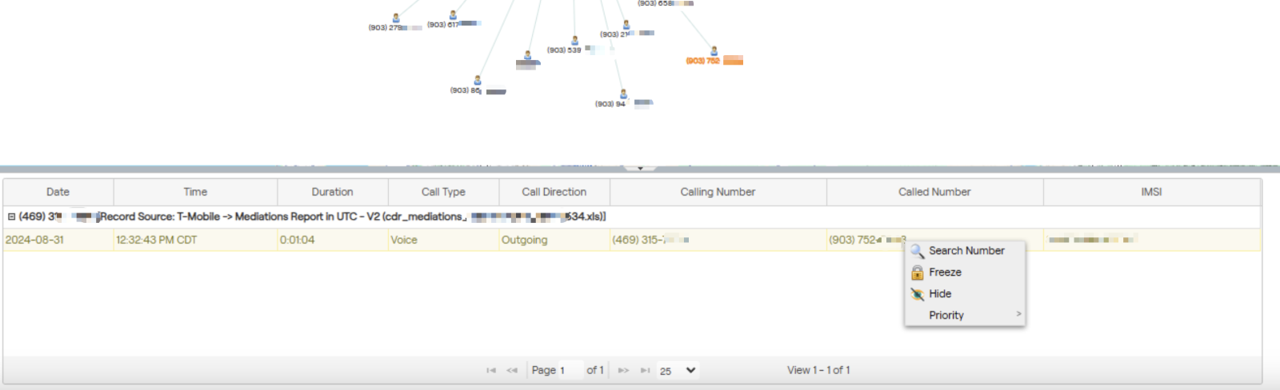Click the Outgoing call direction cell
This screenshot has height=390, width=1280.
(x=554, y=240)
